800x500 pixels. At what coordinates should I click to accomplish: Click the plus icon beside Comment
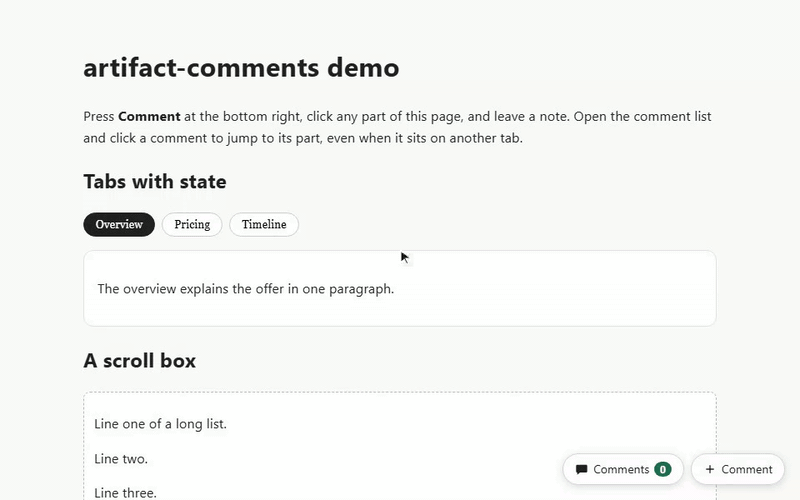point(710,469)
